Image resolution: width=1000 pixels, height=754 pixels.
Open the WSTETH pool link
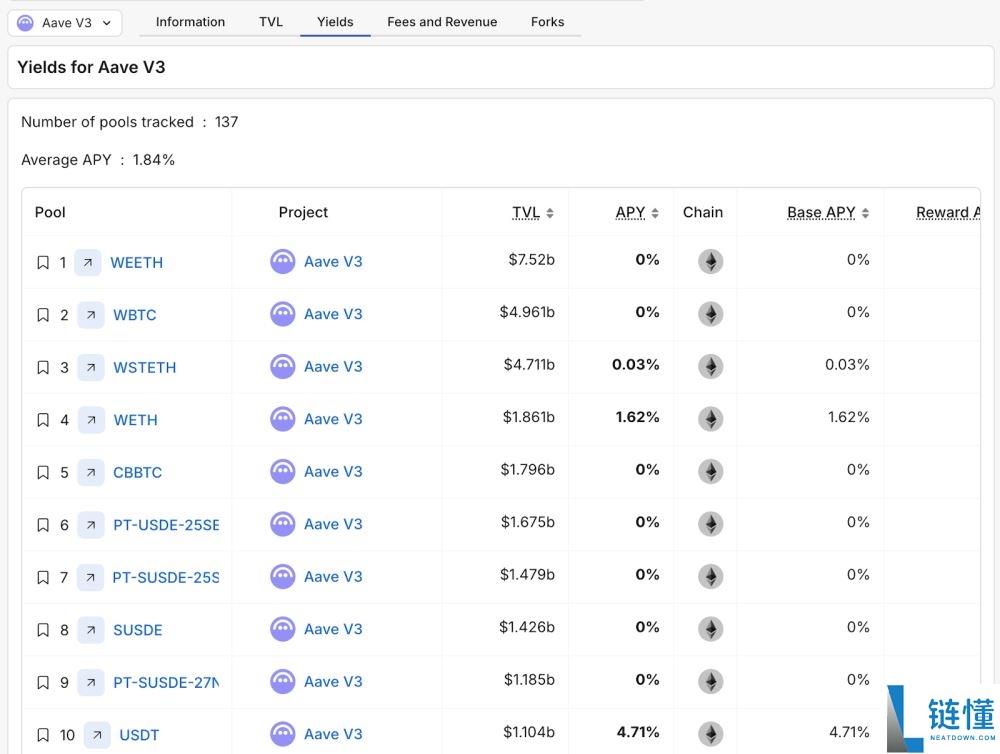(x=145, y=367)
